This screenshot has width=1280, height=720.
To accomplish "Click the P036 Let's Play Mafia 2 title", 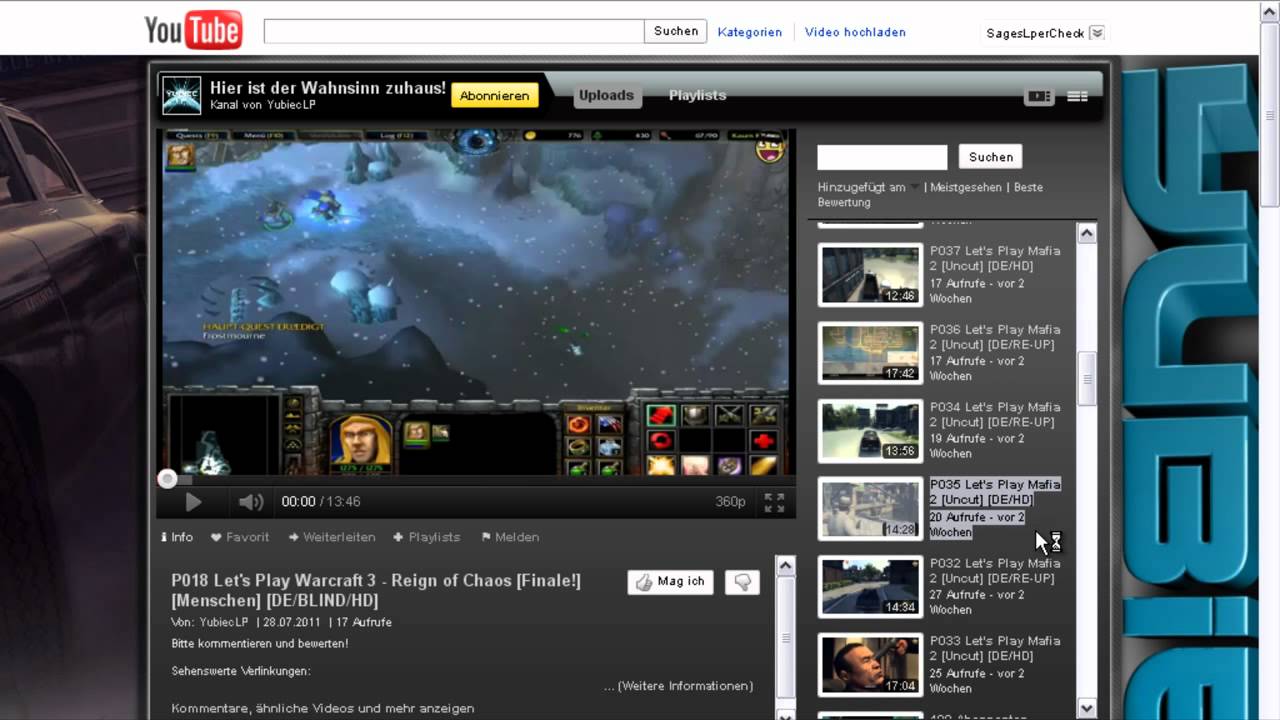I will pos(995,337).
